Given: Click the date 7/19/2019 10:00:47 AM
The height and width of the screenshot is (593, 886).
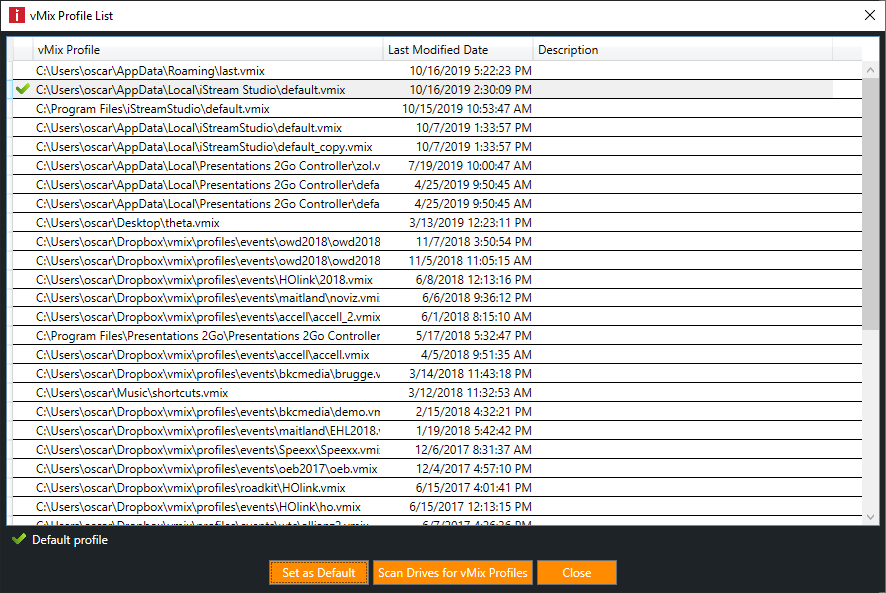Looking at the screenshot, I should (x=470, y=166).
